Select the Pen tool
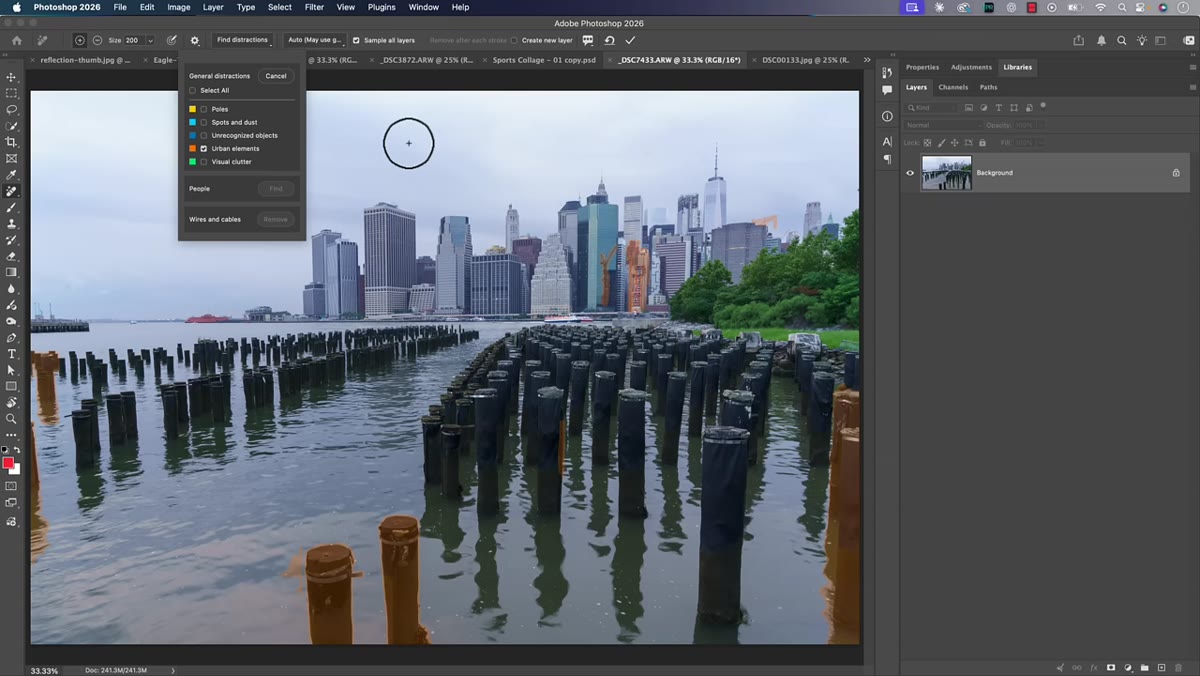This screenshot has height=676, width=1200. click(x=12, y=338)
